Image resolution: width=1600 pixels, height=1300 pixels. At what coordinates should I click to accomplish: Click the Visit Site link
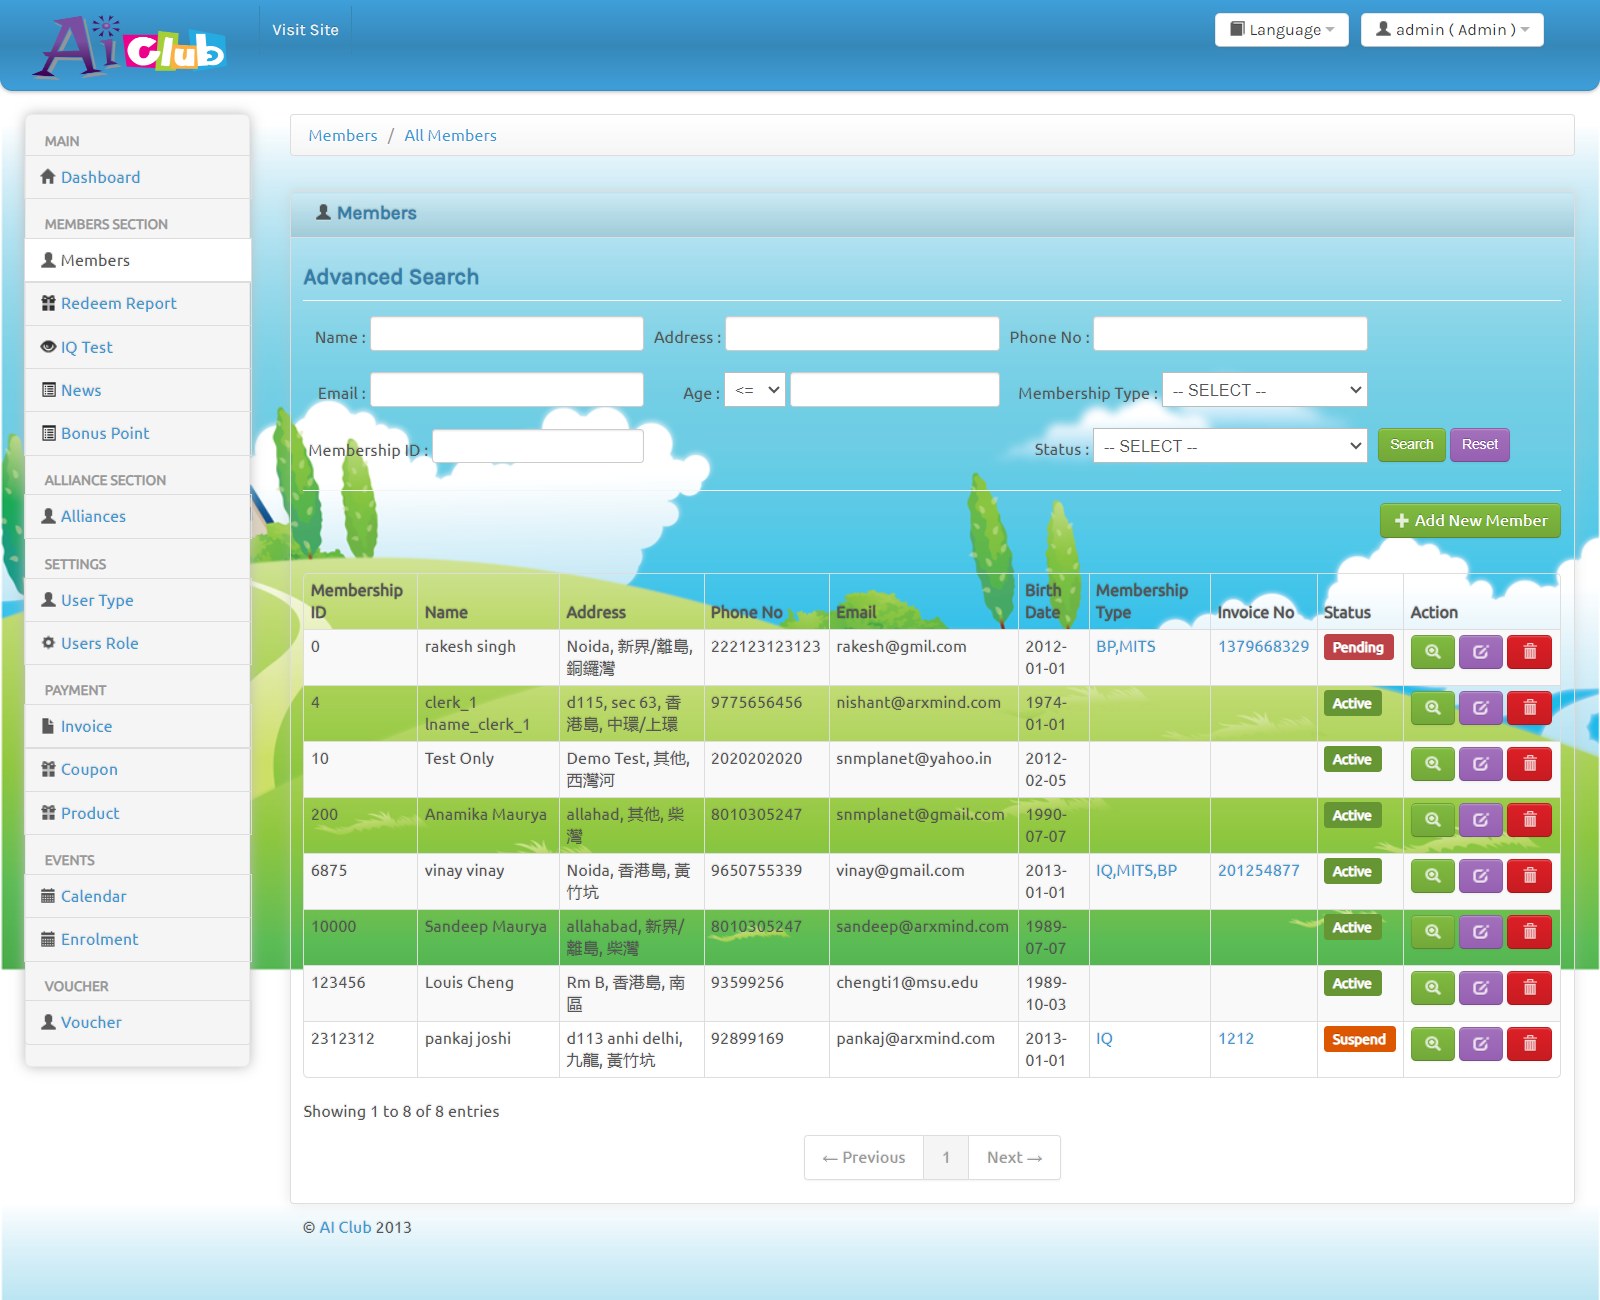point(305,30)
